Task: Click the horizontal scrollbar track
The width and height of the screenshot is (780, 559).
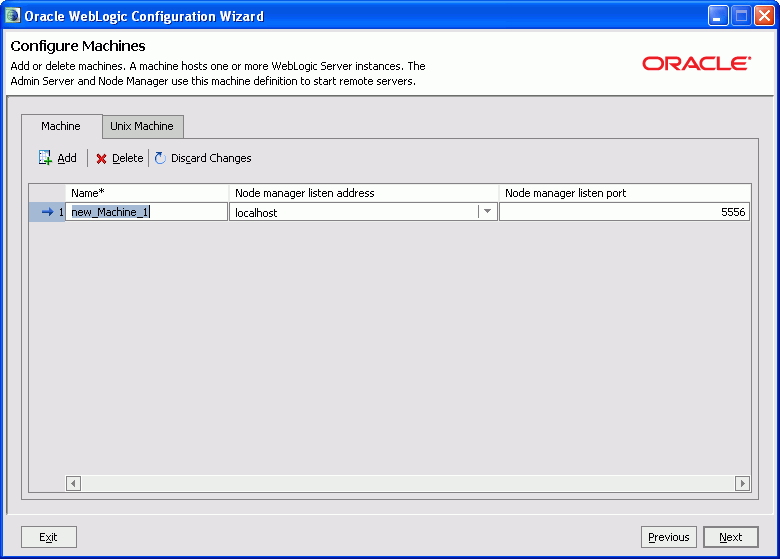Action: coord(408,483)
